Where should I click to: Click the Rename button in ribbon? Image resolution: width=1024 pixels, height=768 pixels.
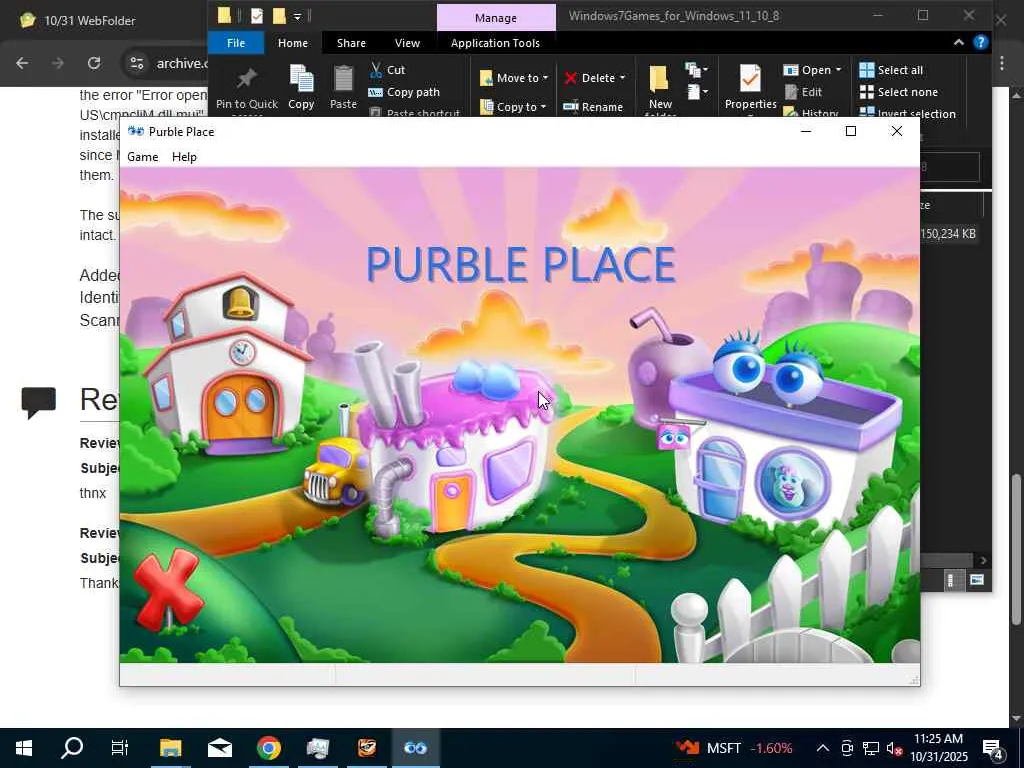pyautogui.click(x=593, y=106)
